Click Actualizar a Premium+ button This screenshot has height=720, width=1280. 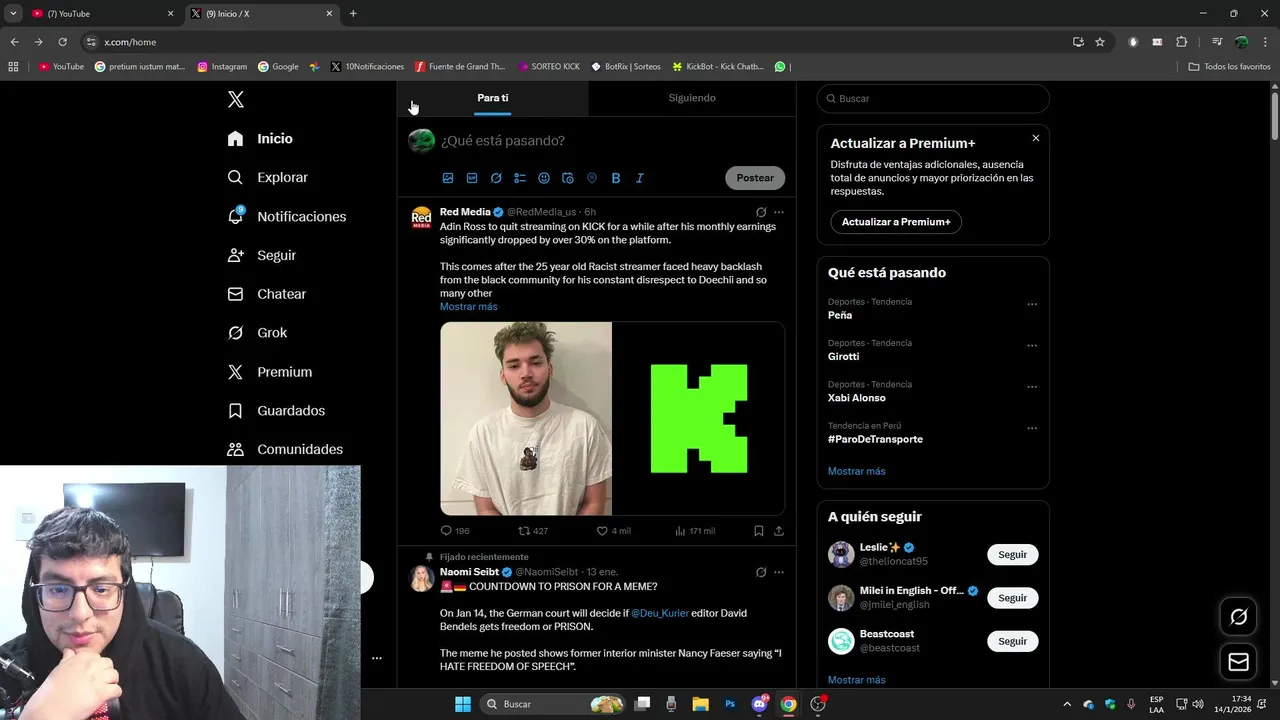click(896, 222)
